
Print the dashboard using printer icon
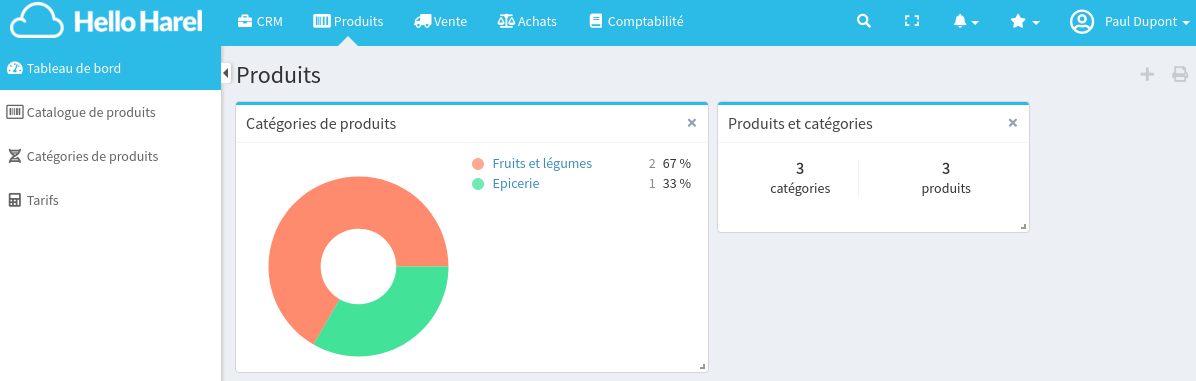(1180, 75)
